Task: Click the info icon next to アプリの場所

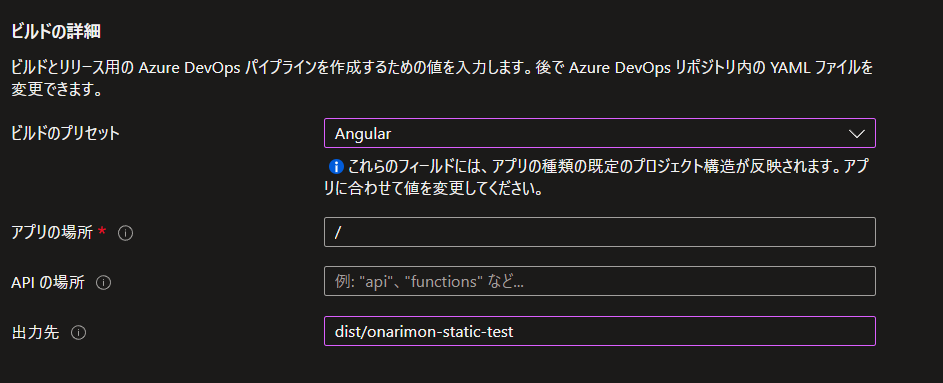Action: [x=125, y=233]
